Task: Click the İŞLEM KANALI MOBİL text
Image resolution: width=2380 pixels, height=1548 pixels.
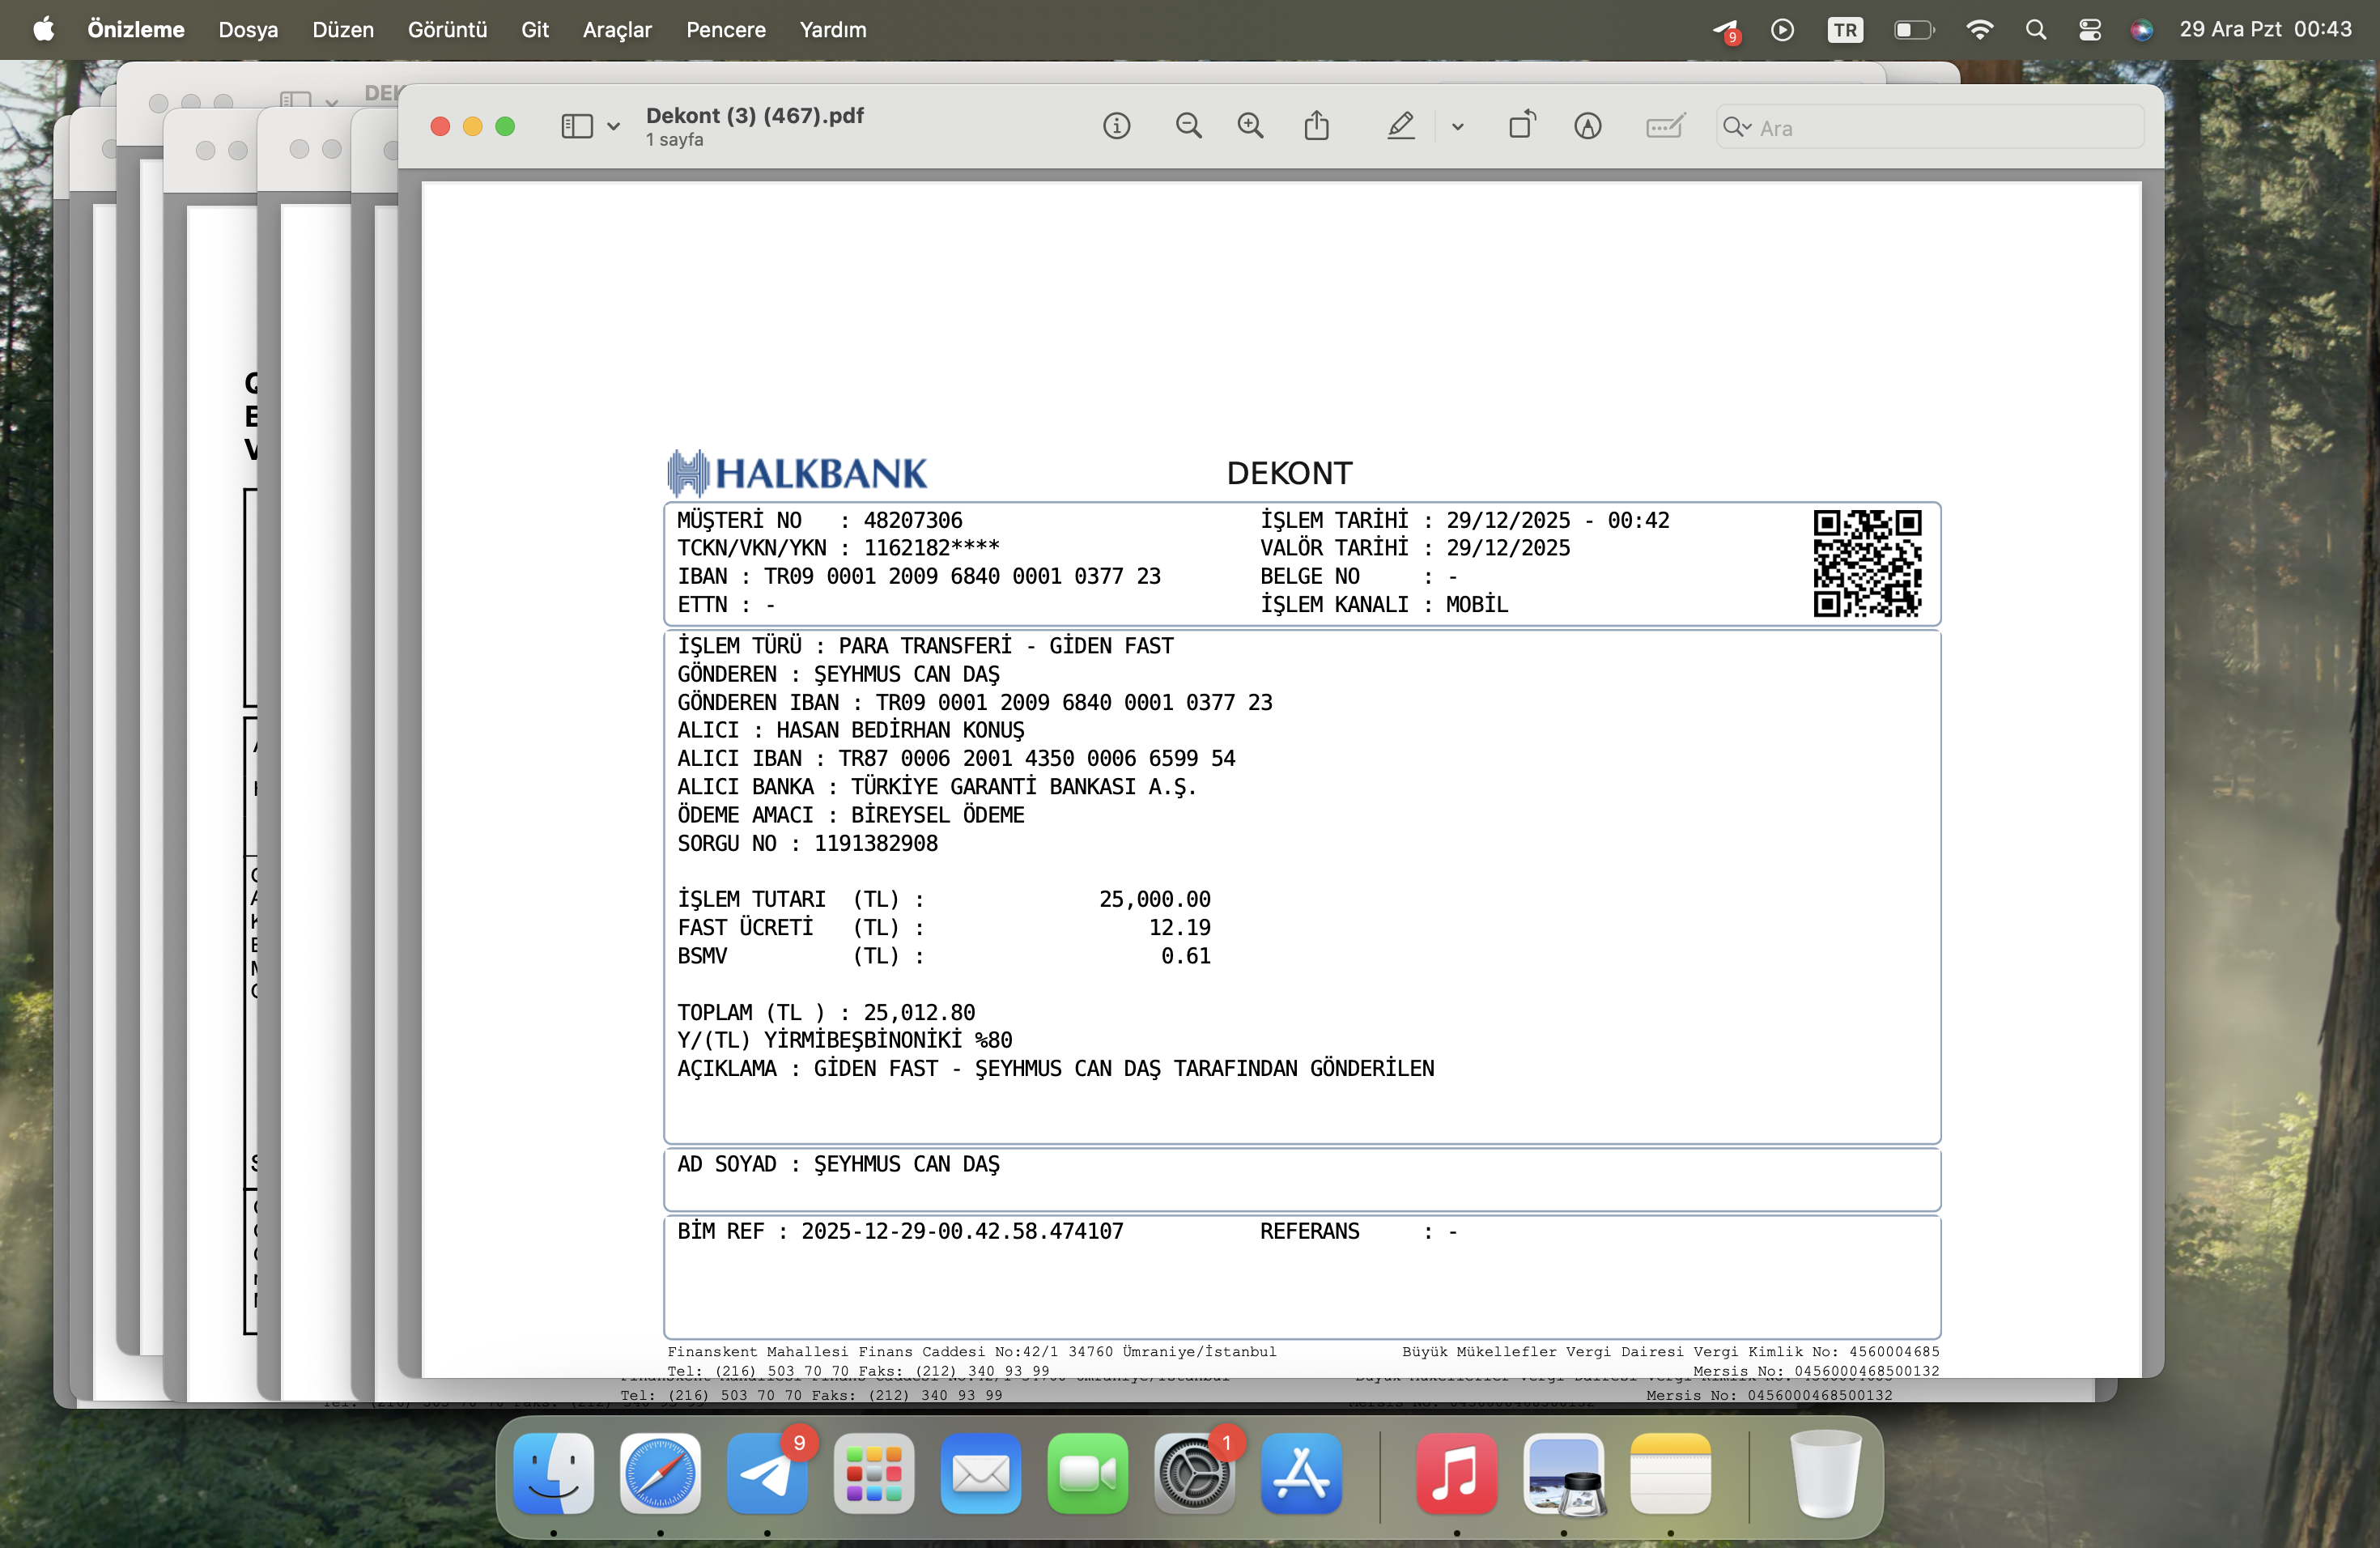Action: 1384,604
